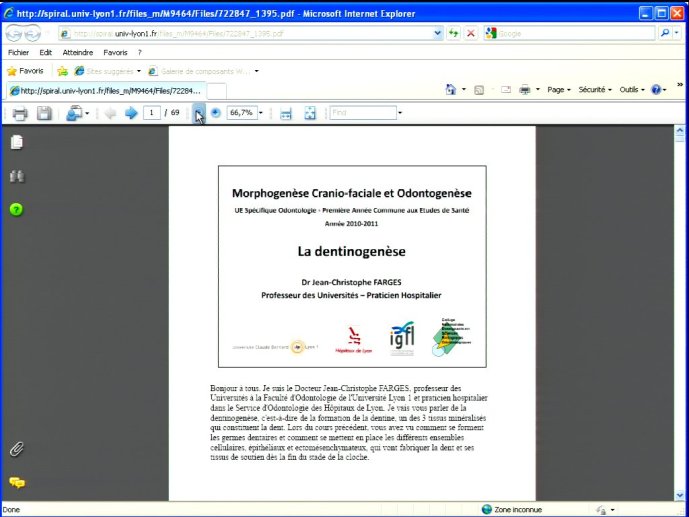Click the RSS feeds icon
Viewport: 689px width, 517px height.
click(x=479, y=90)
